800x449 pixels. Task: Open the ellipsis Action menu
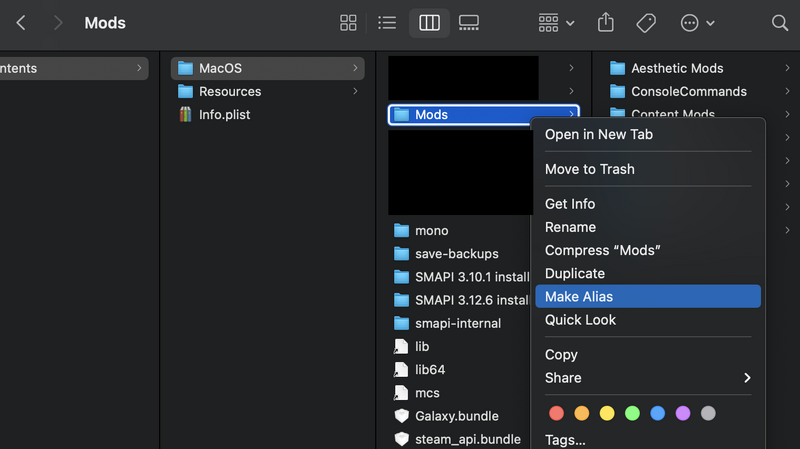click(697, 23)
